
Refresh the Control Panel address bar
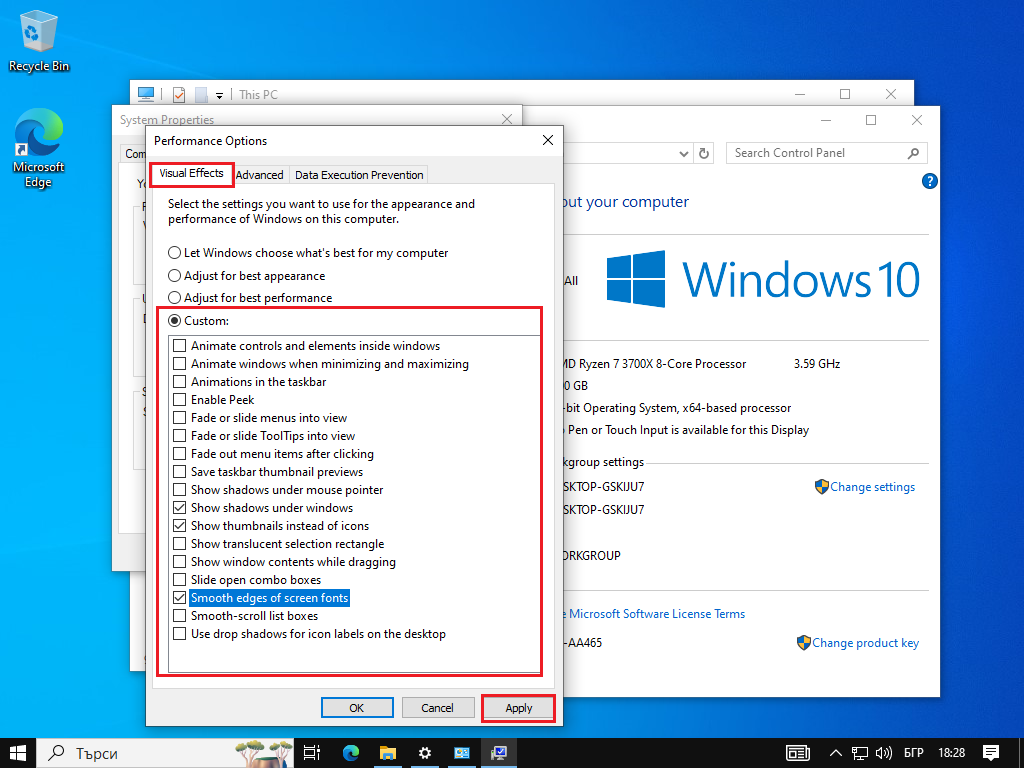pyautogui.click(x=703, y=153)
